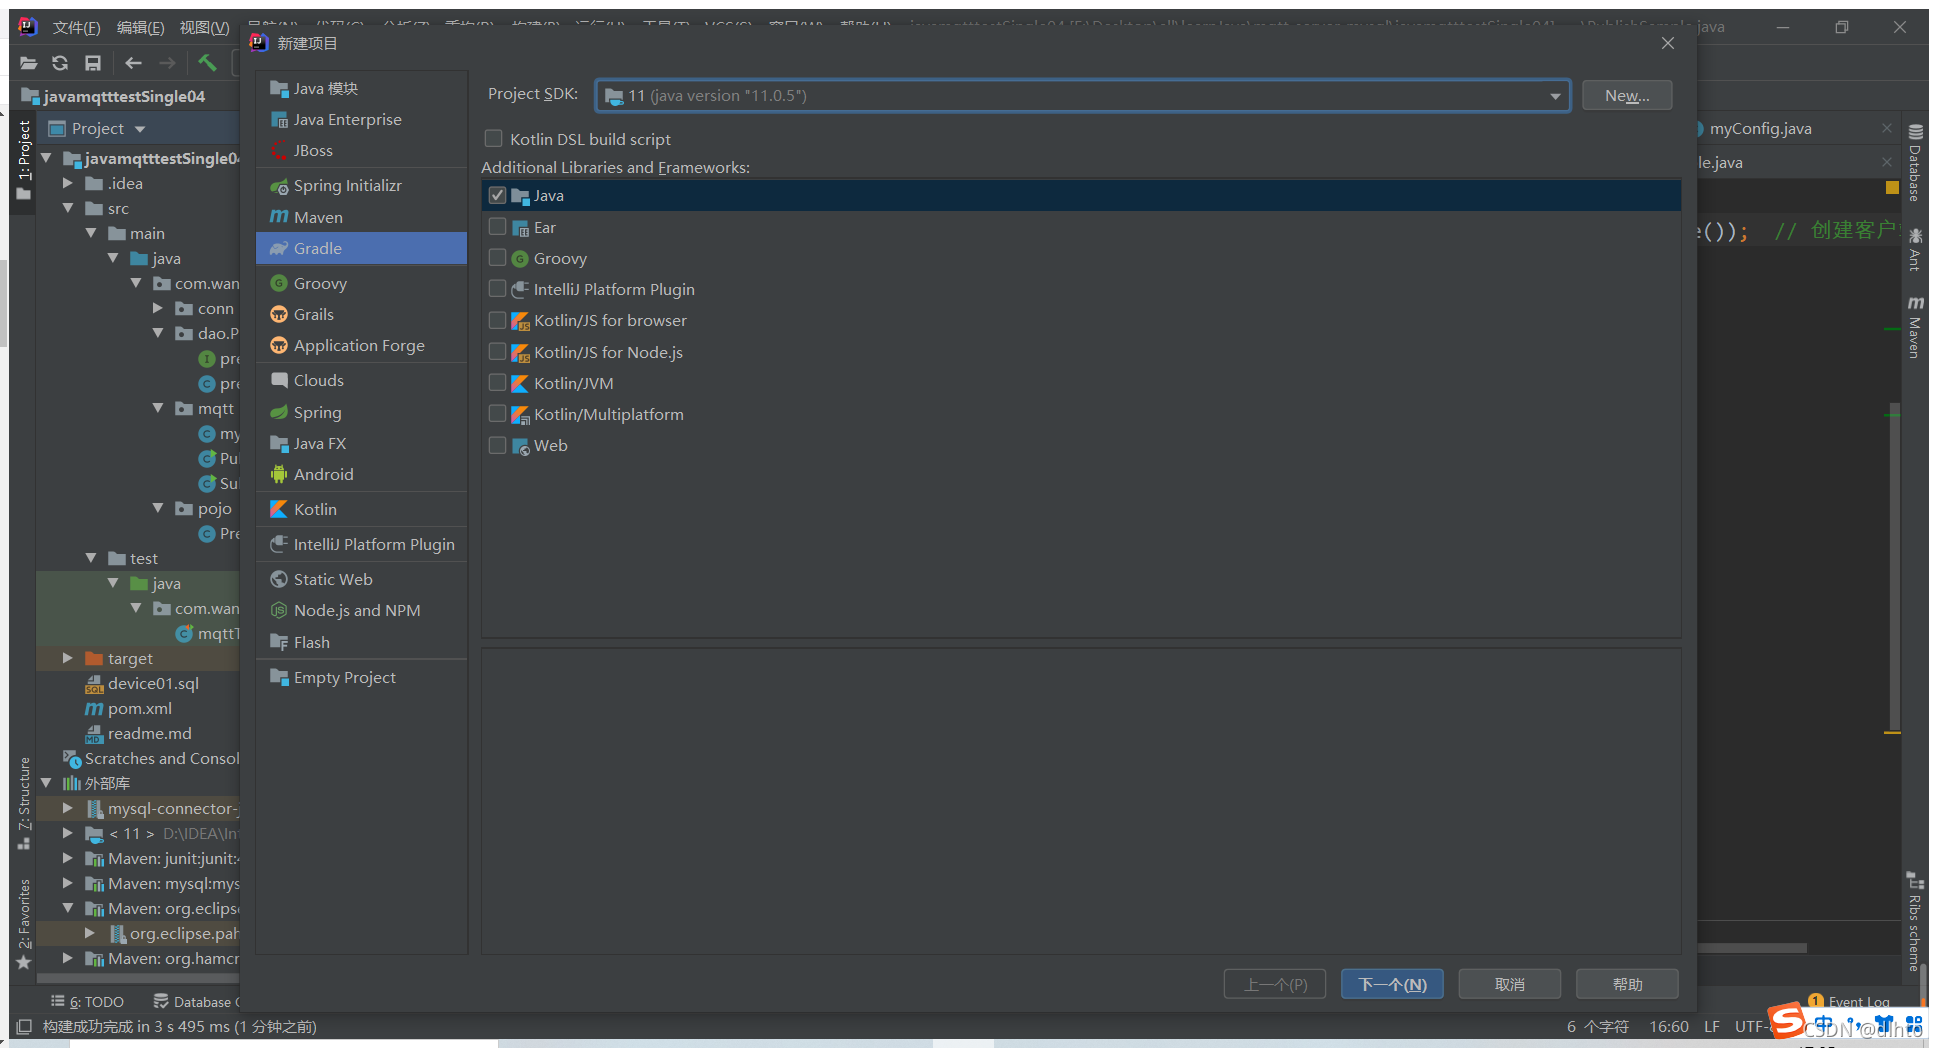The height and width of the screenshot is (1048, 1938).
Task: Choose Clouds project type
Action: point(361,380)
